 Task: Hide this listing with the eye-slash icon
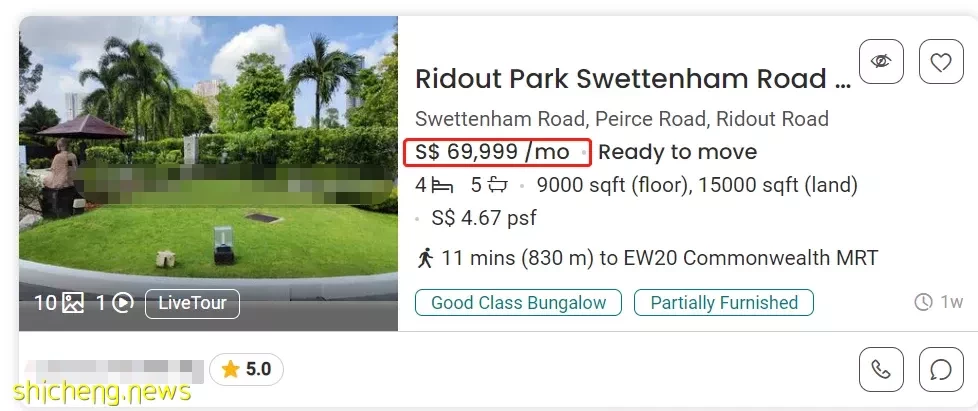pos(881,61)
